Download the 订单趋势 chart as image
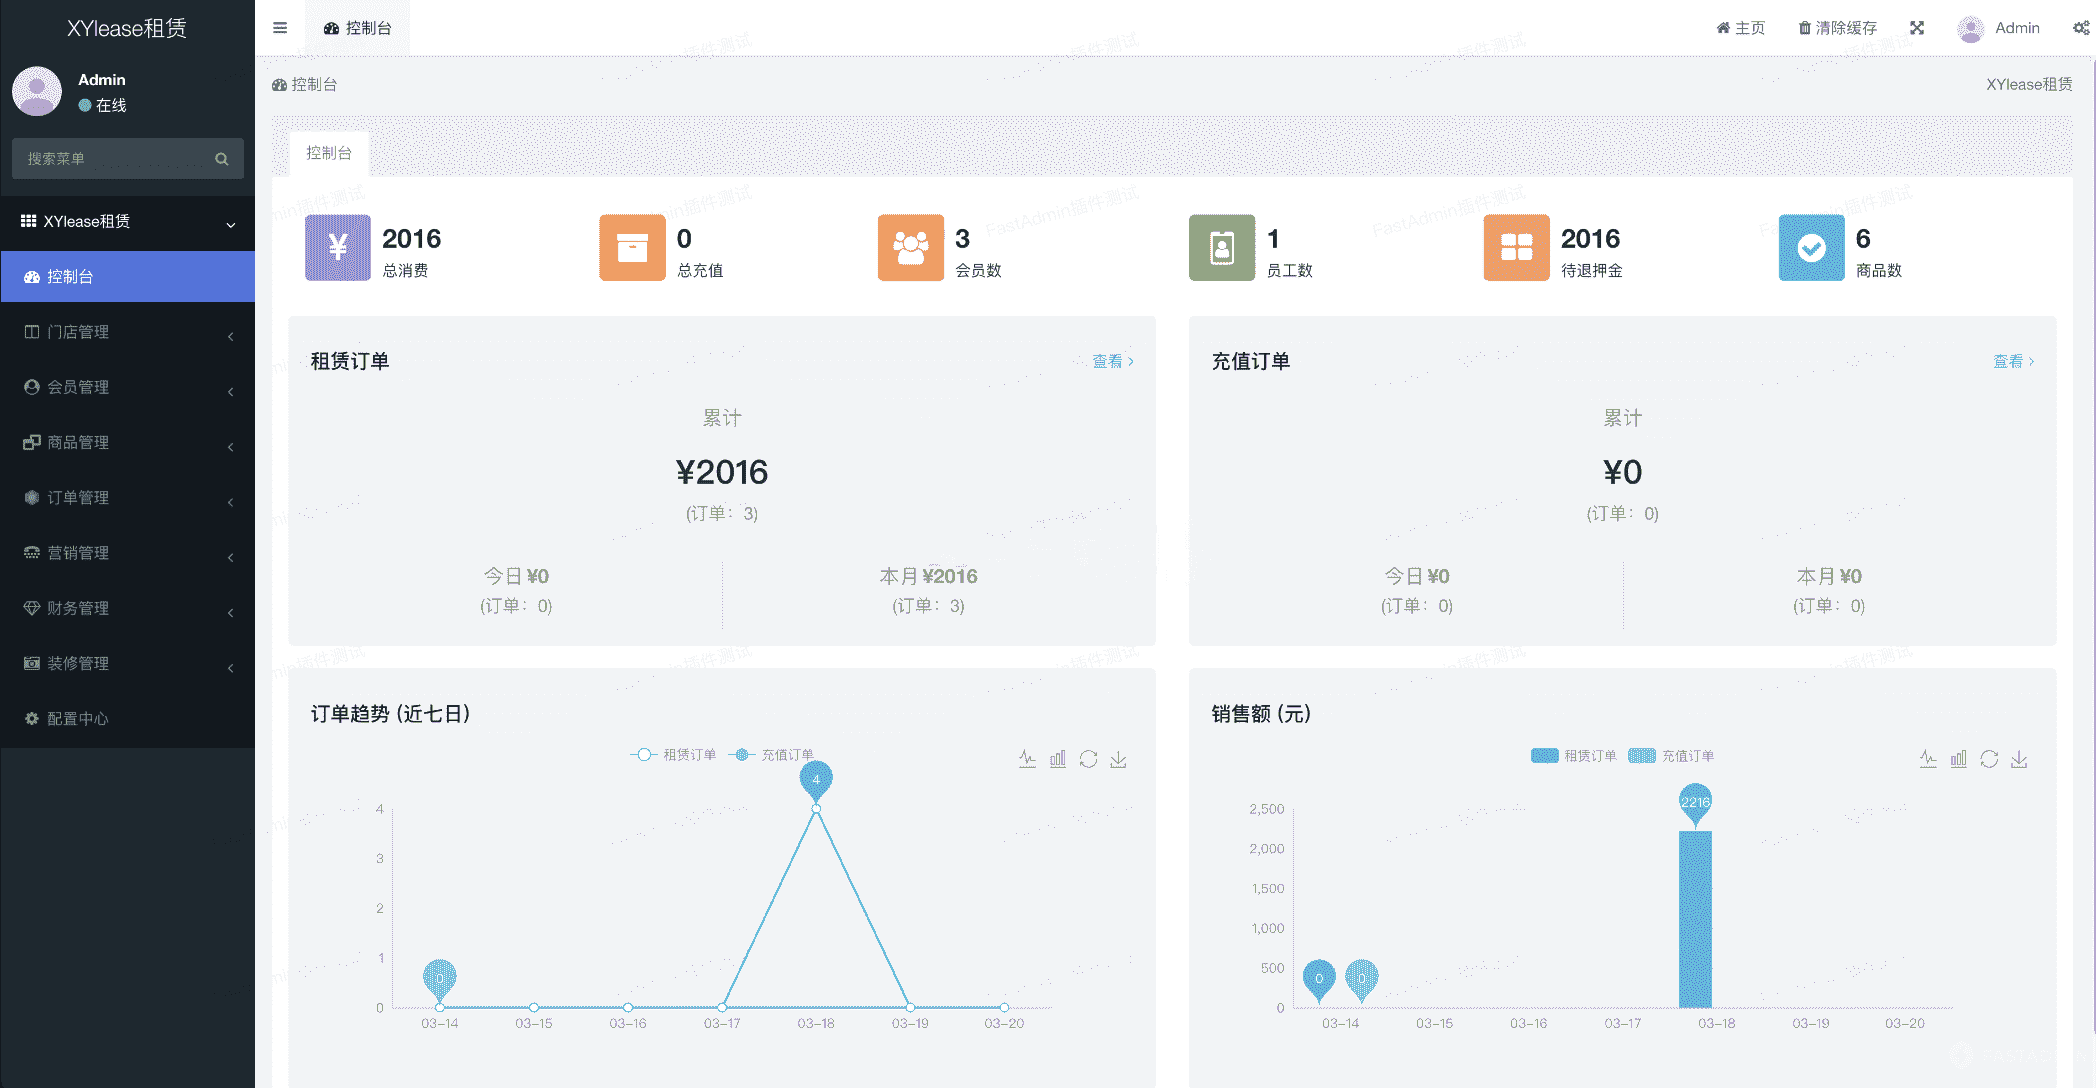 [1118, 759]
